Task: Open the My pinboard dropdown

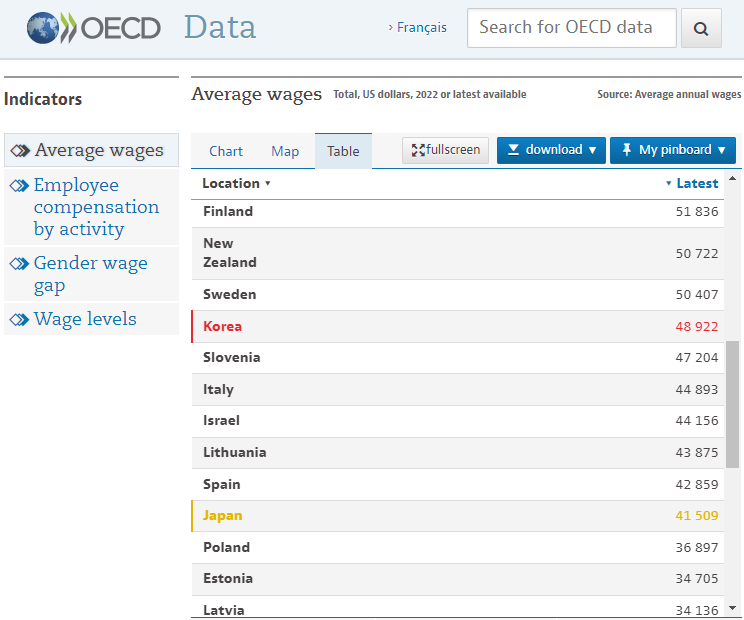Action: click(x=673, y=150)
